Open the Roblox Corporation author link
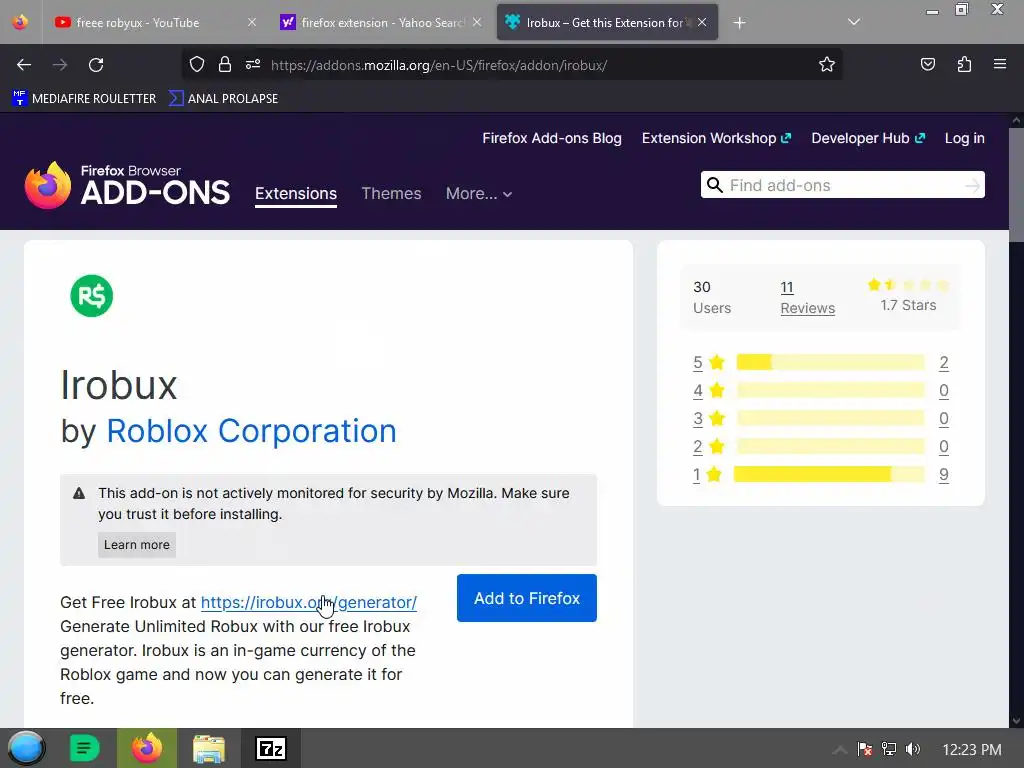 click(x=251, y=431)
